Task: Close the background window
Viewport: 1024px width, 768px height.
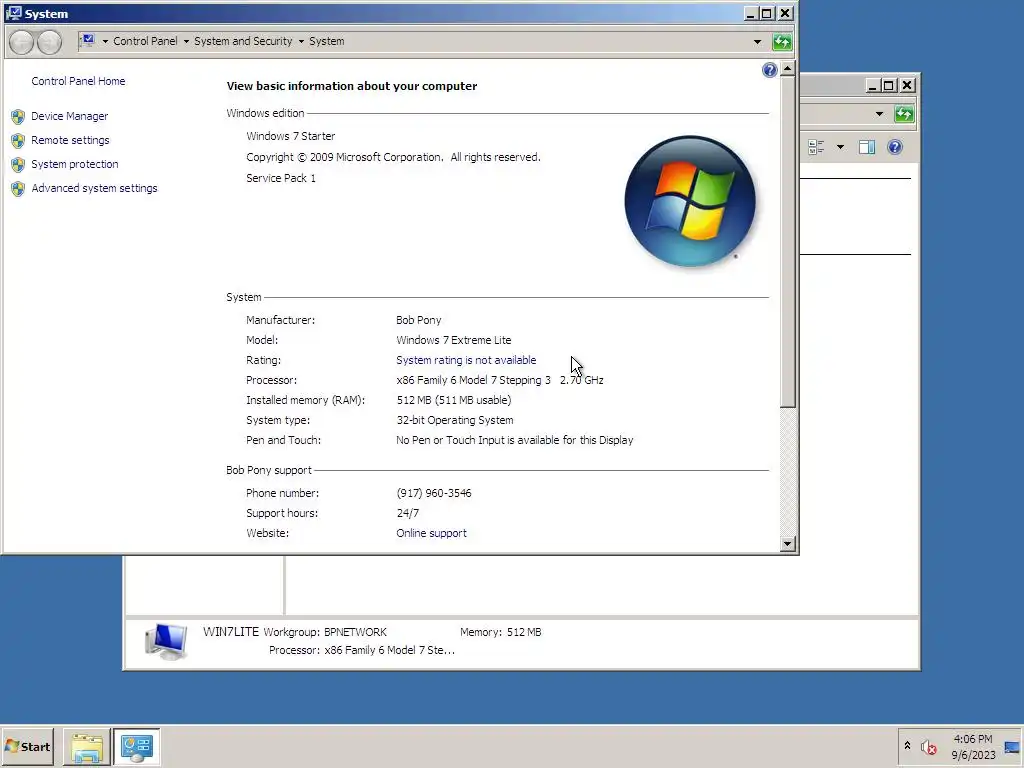Action: coord(907,86)
